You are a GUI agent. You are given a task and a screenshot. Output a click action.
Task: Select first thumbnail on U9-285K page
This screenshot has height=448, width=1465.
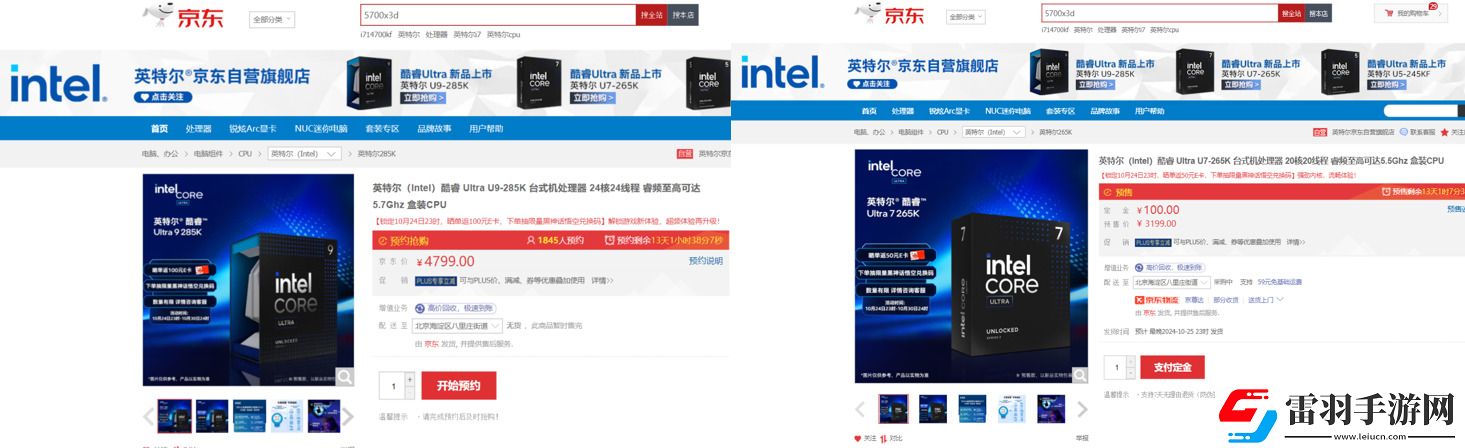[175, 416]
